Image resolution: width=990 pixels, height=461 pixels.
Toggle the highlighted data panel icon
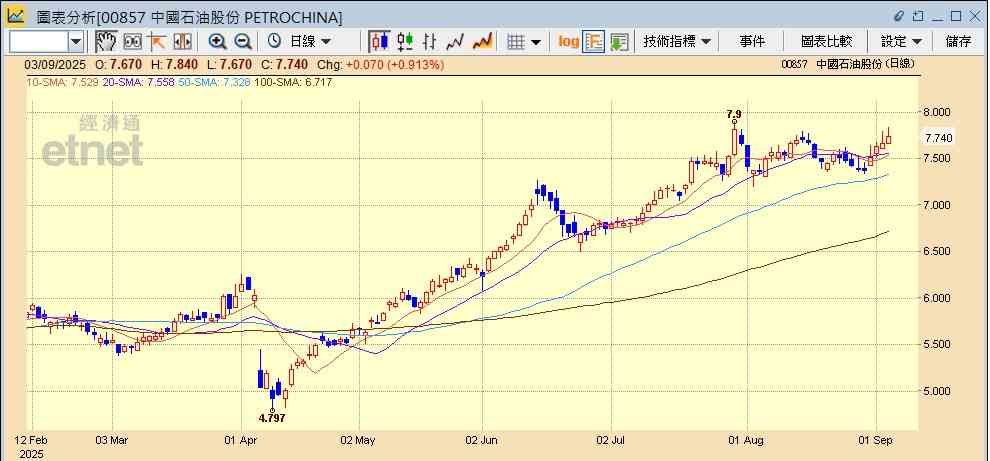point(593,42)
